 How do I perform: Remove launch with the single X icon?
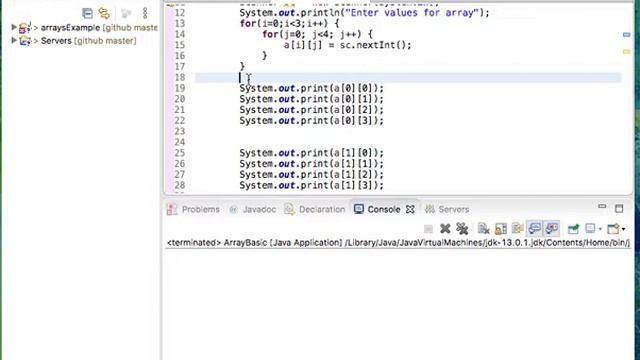point(445,229)
